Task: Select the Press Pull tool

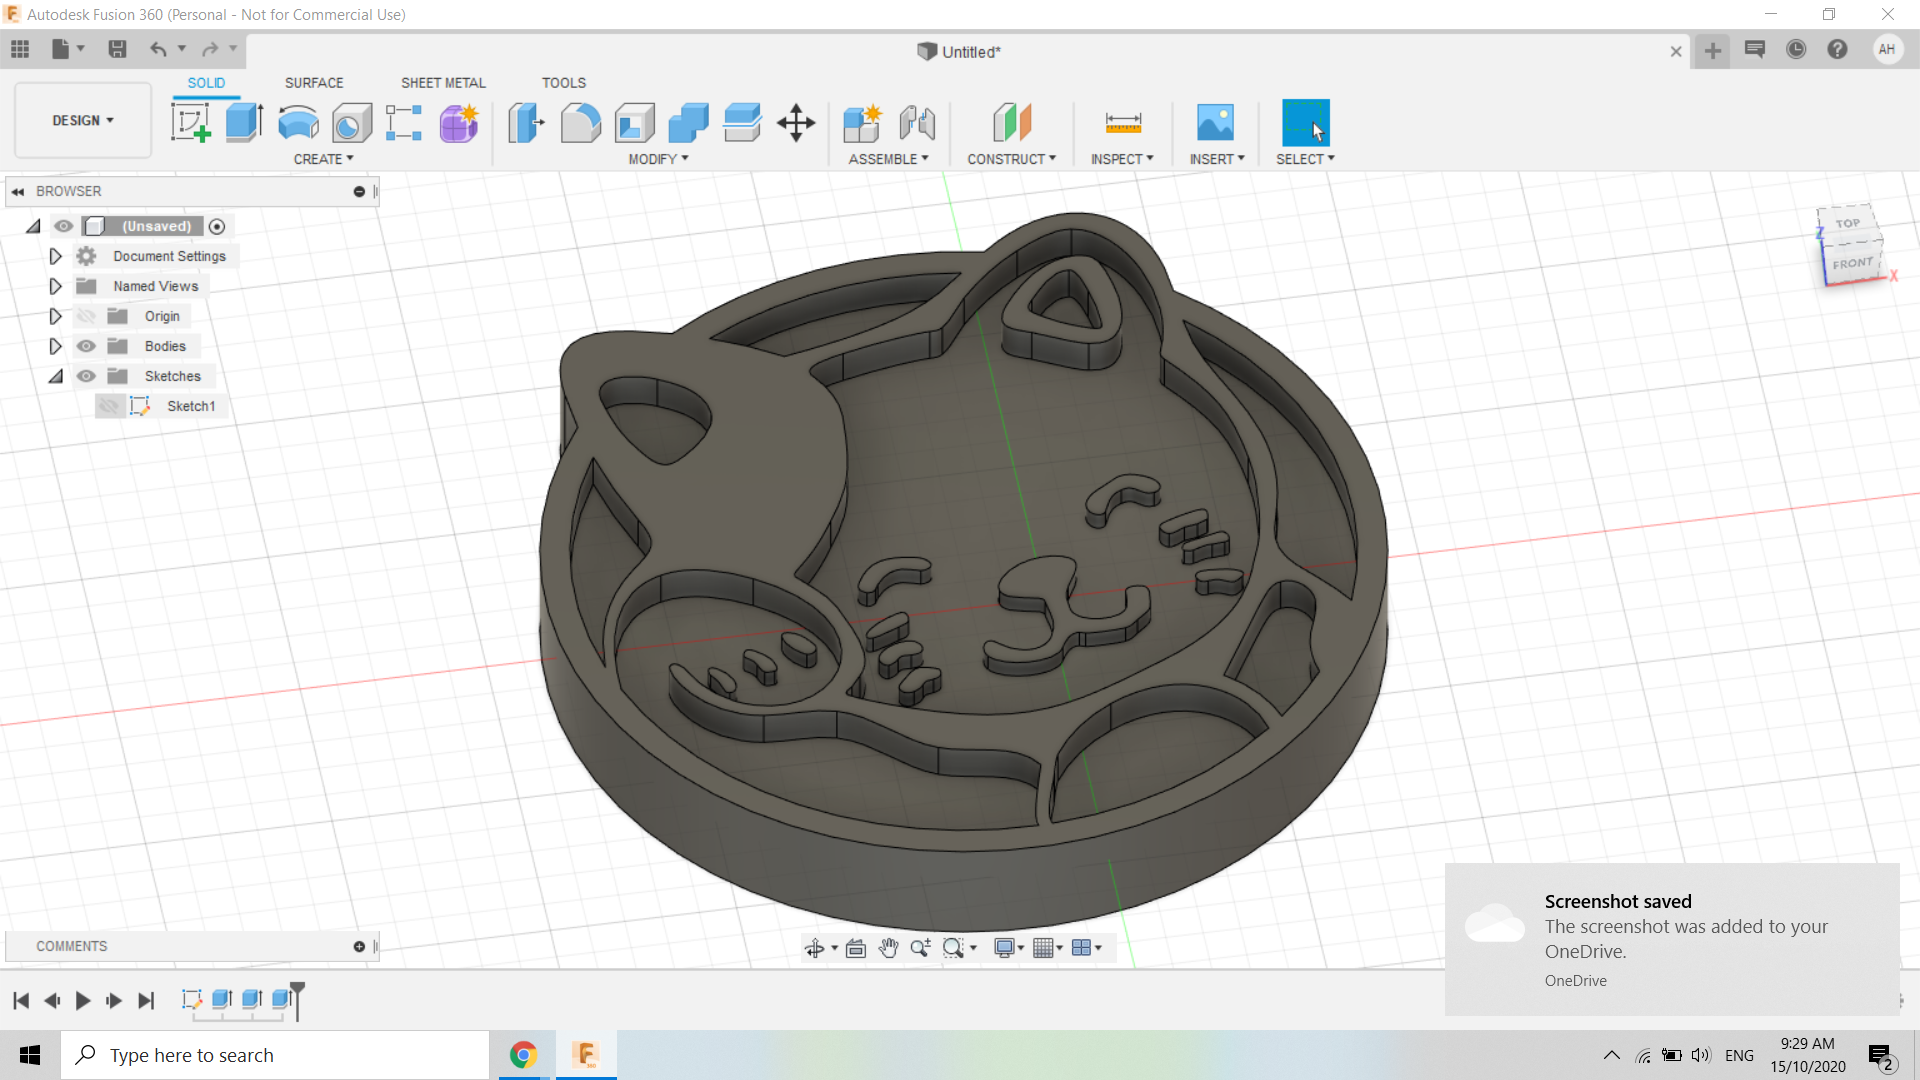Action: coord(525,122)
